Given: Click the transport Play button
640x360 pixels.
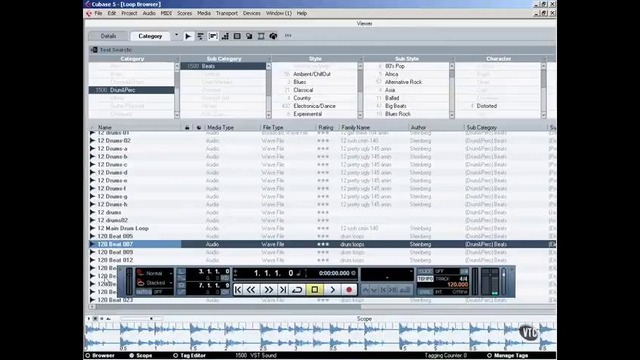Looking at the screenshot, I should coord(332,290).
